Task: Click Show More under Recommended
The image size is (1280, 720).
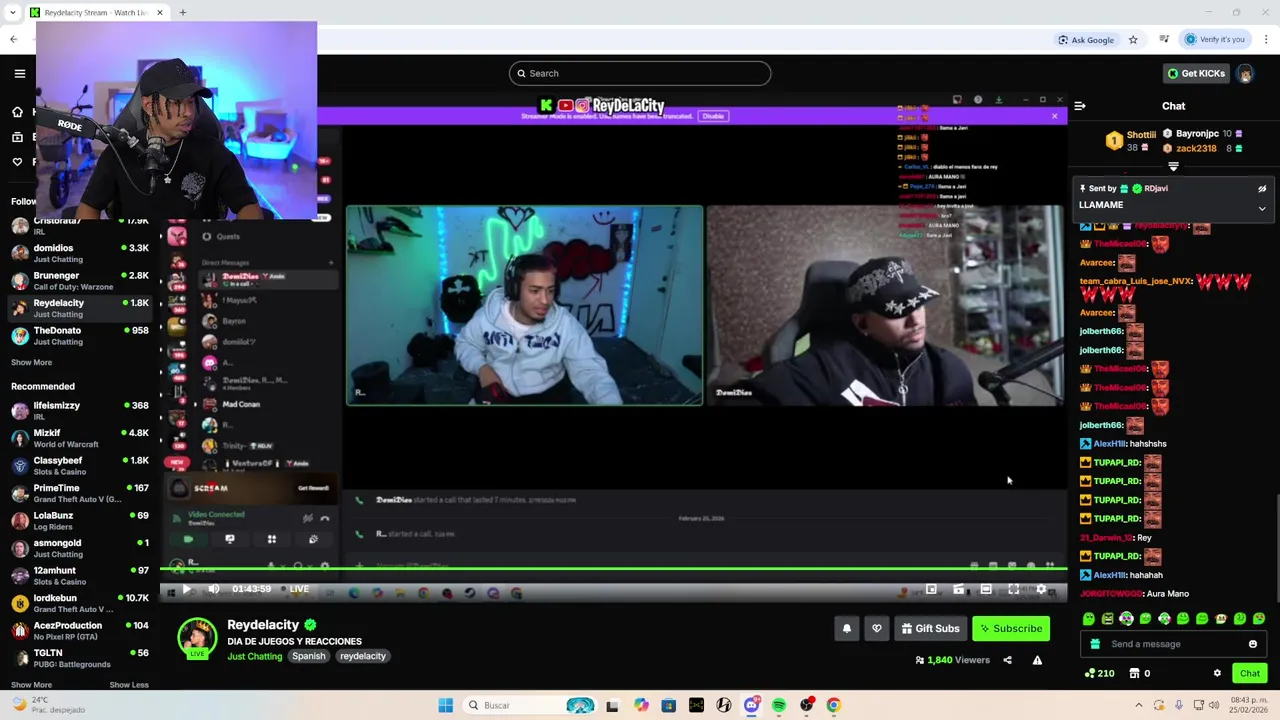Action: [31, 685]
